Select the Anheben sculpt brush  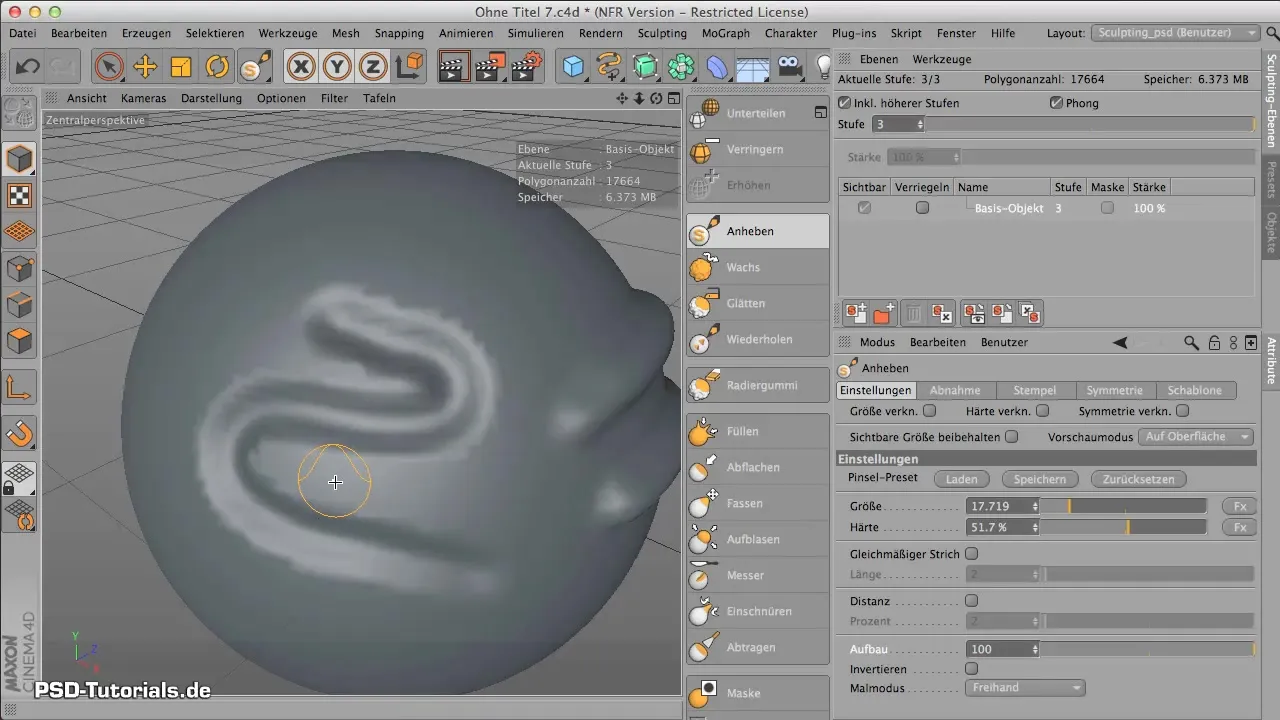tap(757, 231)
